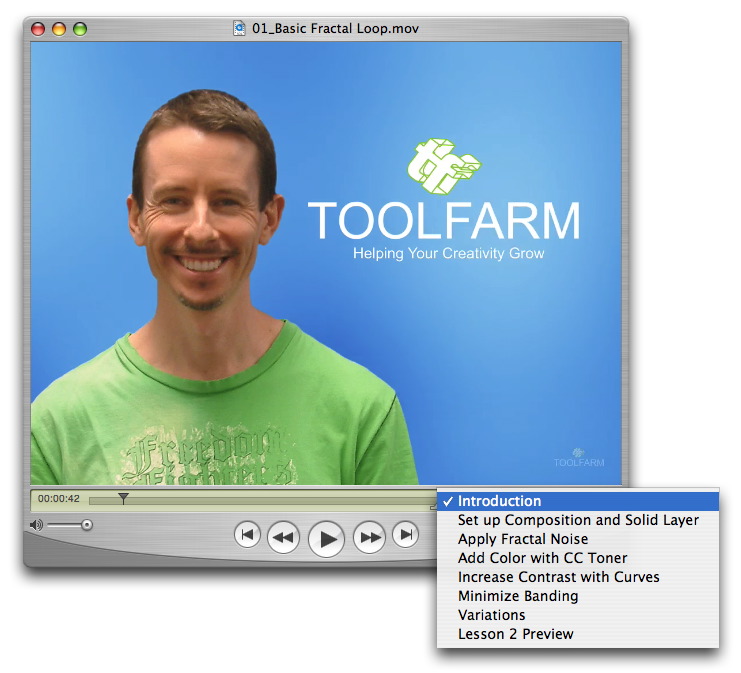Click the movie file icon in title bar

[x=240, y=28]
